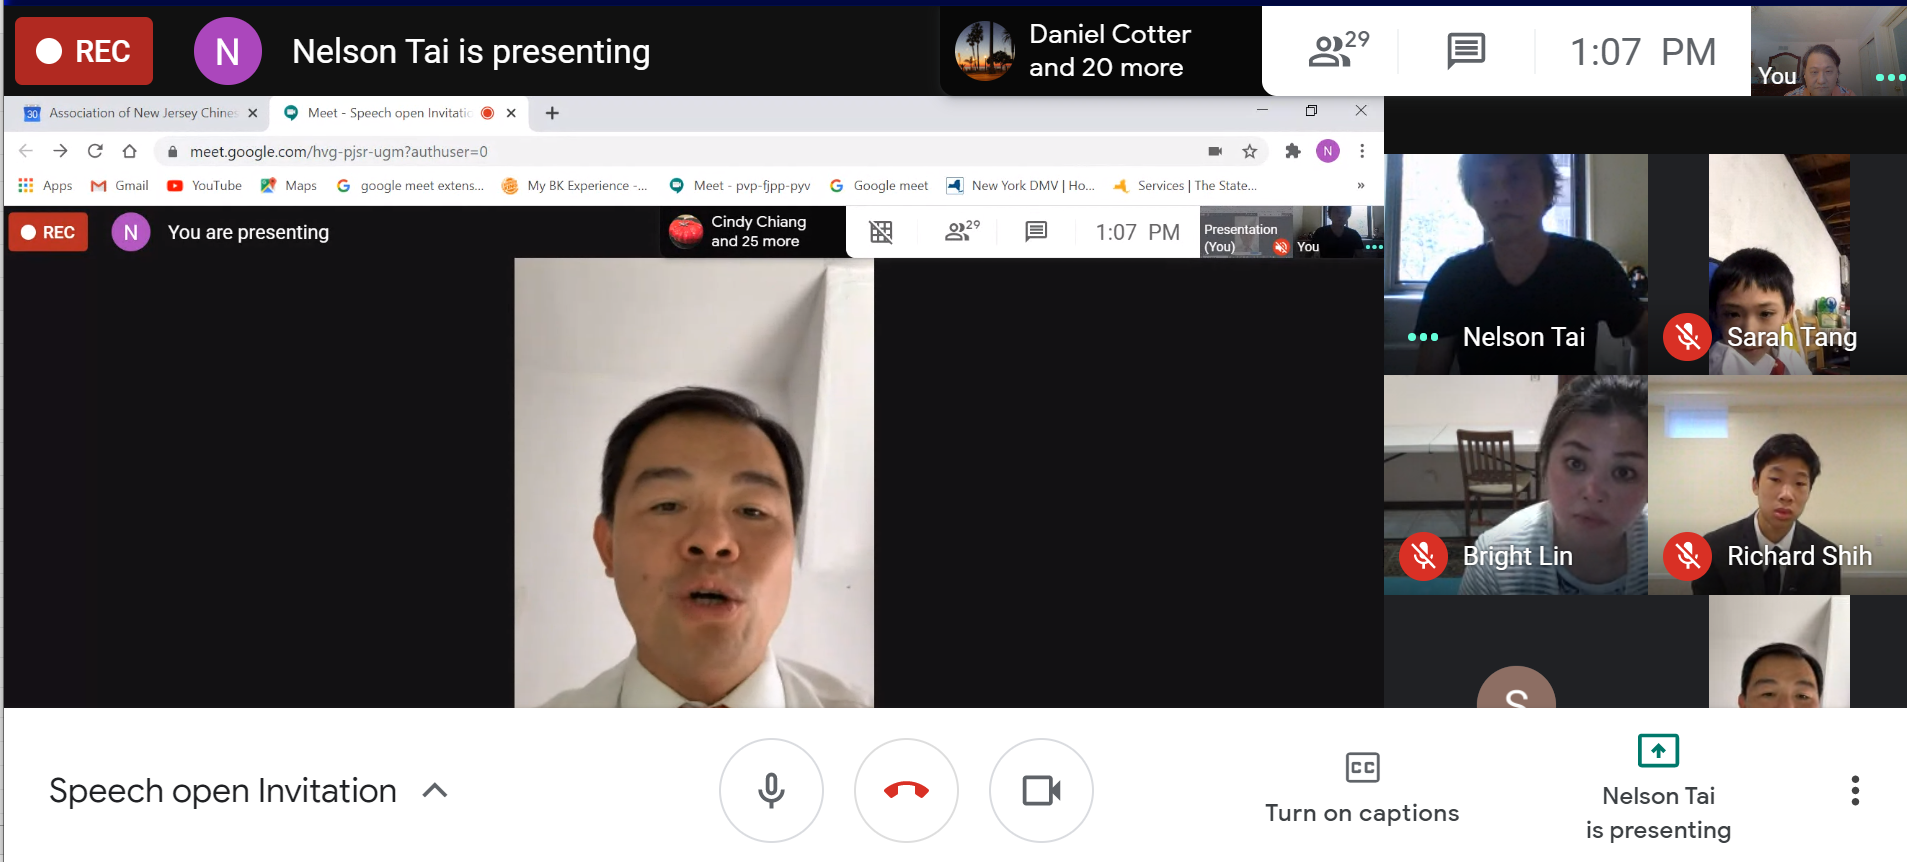The image size is (1907, 862).
Task: Open a new browser tab
Action: click(x=552, y=113)
